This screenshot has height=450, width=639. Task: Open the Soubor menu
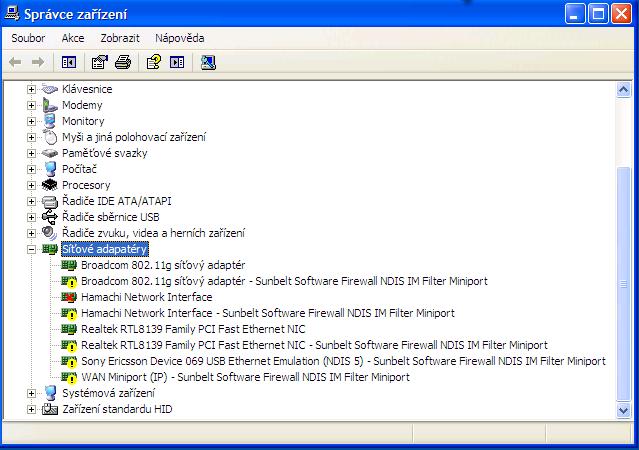[28, 38]
